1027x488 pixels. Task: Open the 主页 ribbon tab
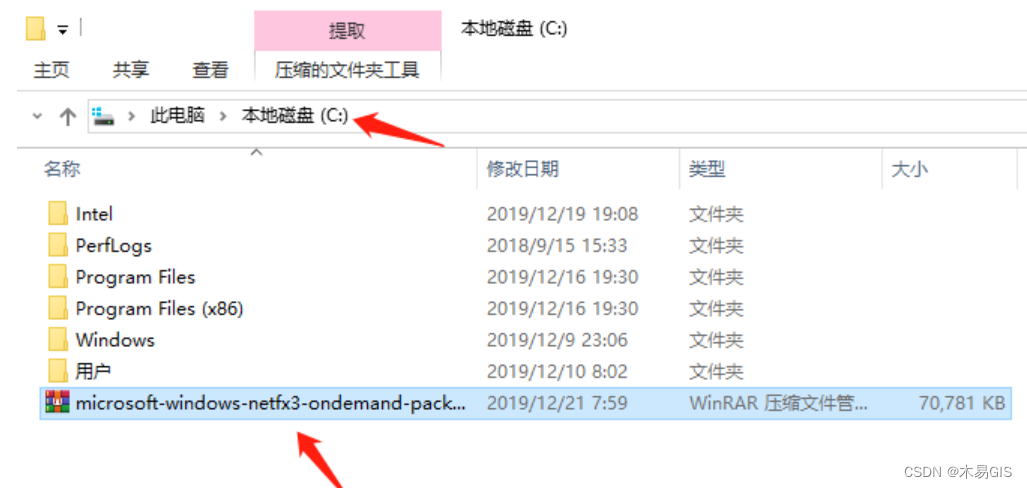point(51,70)
